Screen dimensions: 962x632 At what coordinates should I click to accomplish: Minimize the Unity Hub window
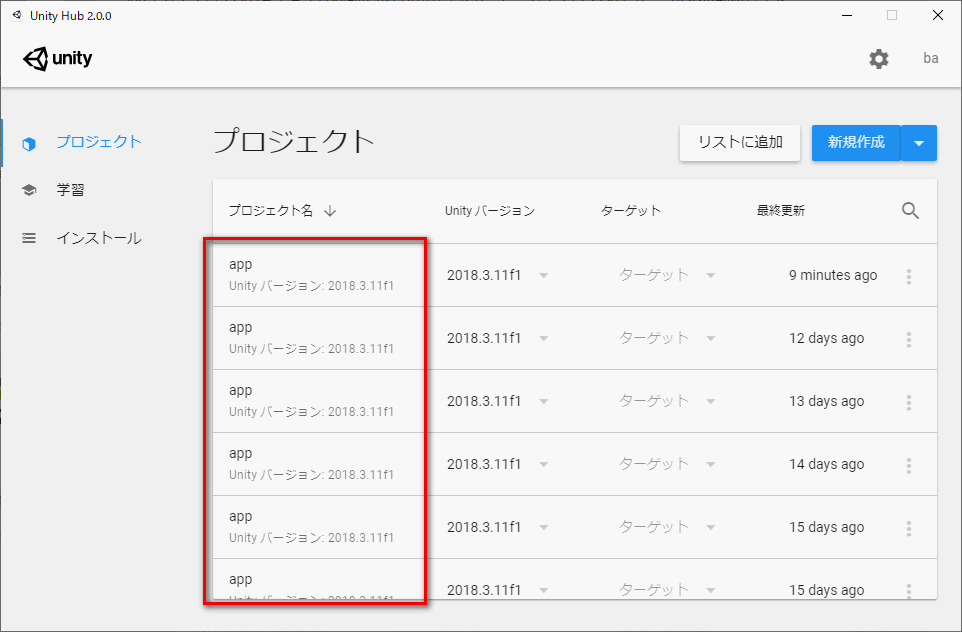[847, 15]
